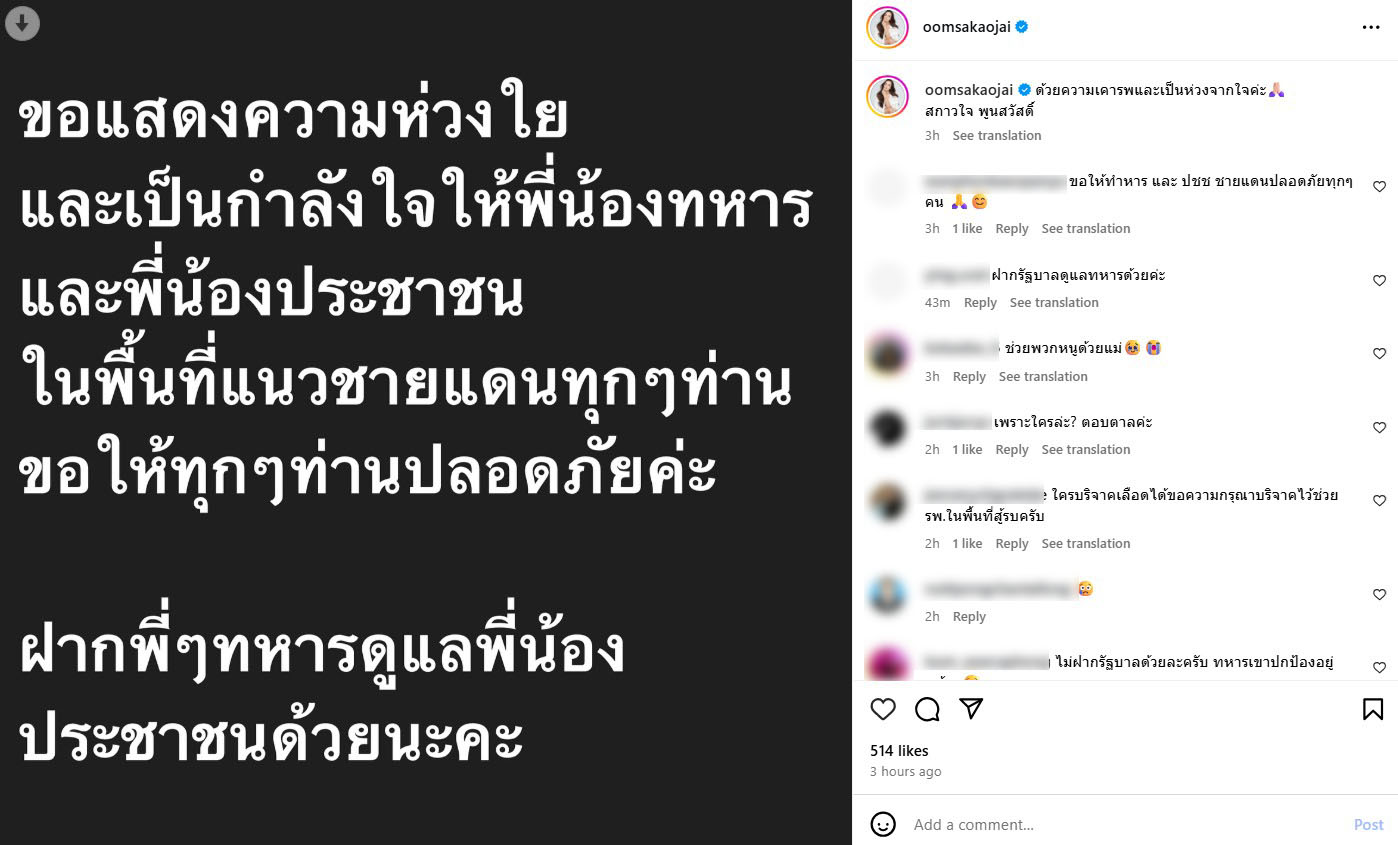Reply to the emoji-only 2h comment
1398x845 pixels.
(x=969, y=617)
